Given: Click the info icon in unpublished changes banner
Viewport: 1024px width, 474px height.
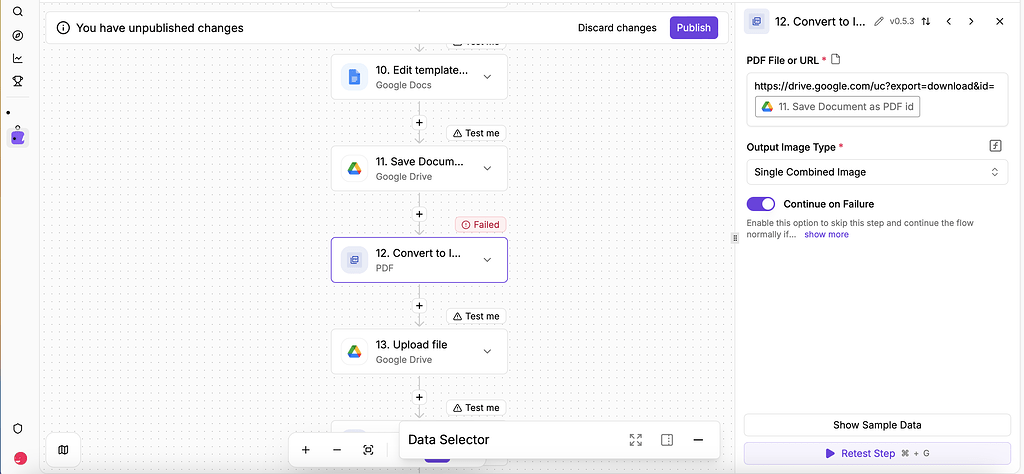Looking at the screenshot, I should point(63,28).
